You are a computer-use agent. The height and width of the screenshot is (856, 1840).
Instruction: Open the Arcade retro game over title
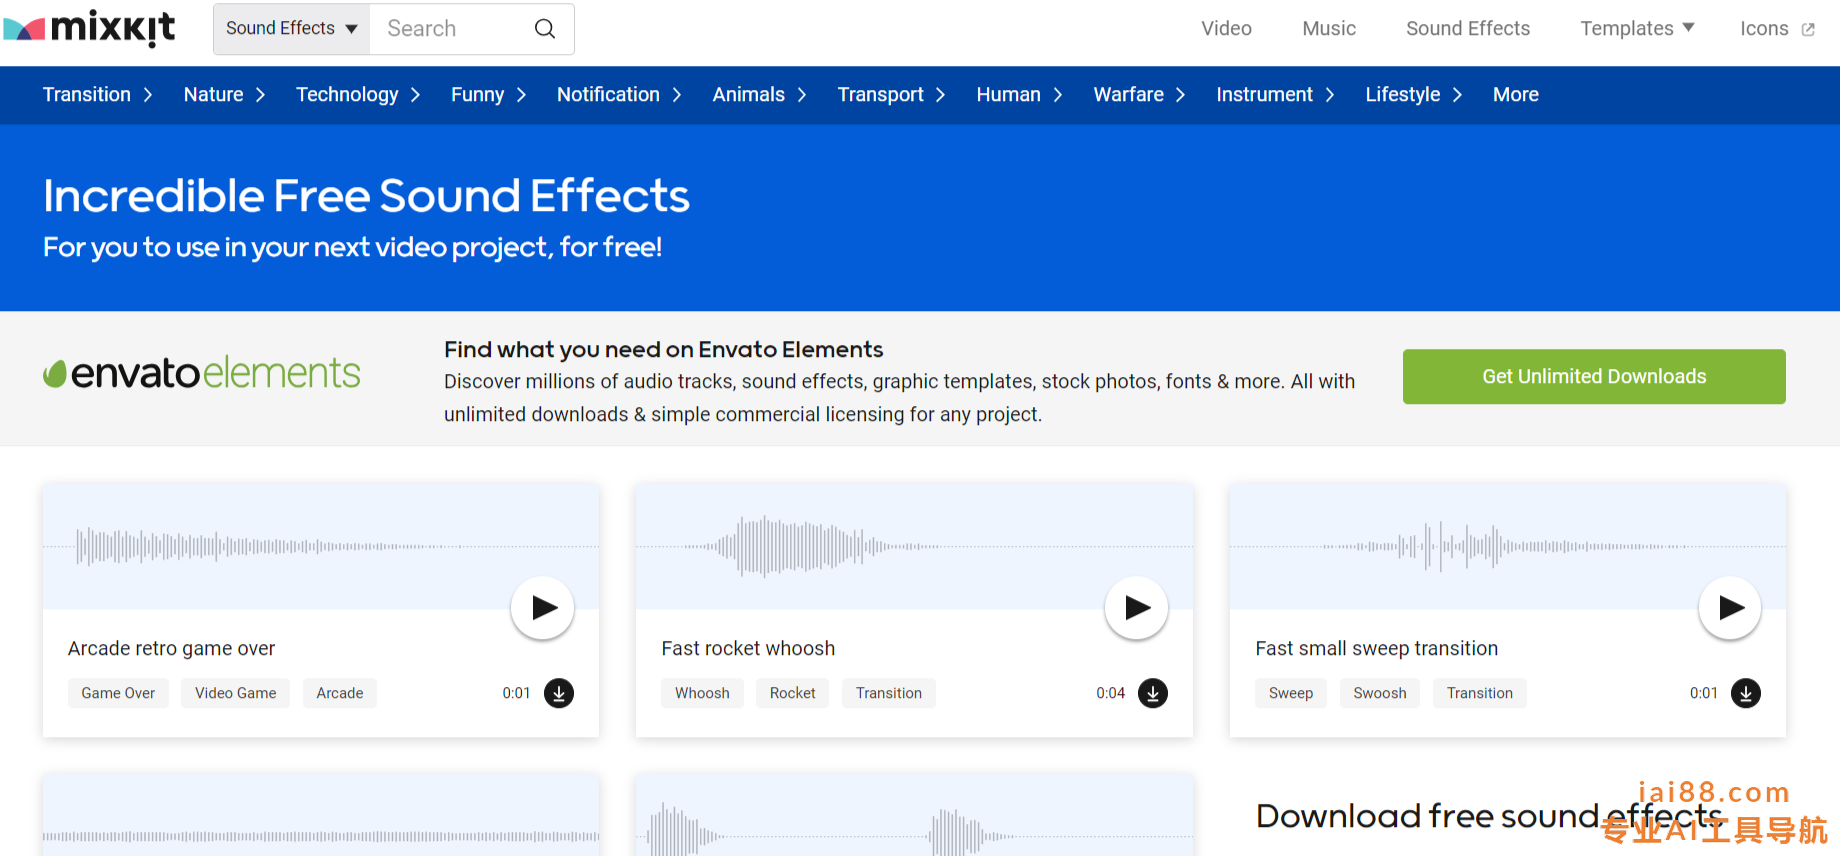(x=171, y=648)
